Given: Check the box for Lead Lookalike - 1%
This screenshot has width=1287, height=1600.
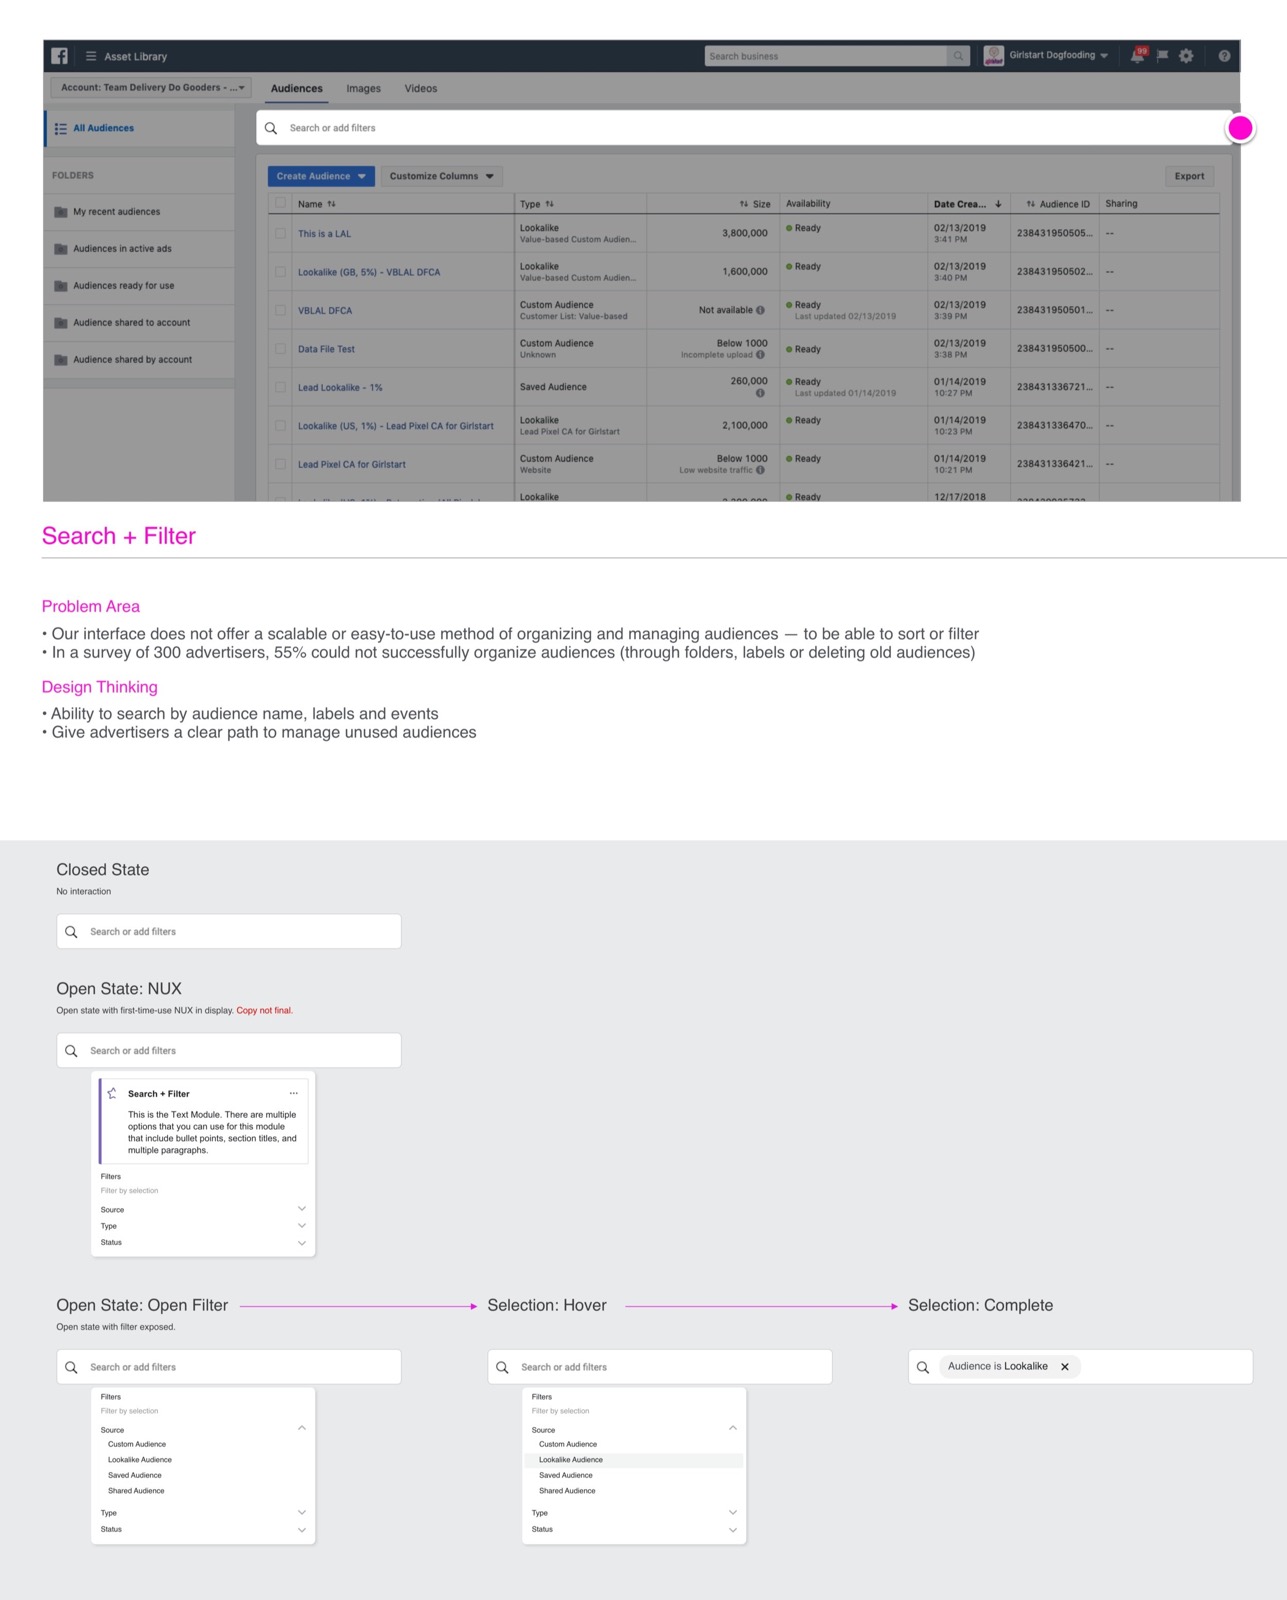Looking at the screenshot, I should (x=280, y=387).
